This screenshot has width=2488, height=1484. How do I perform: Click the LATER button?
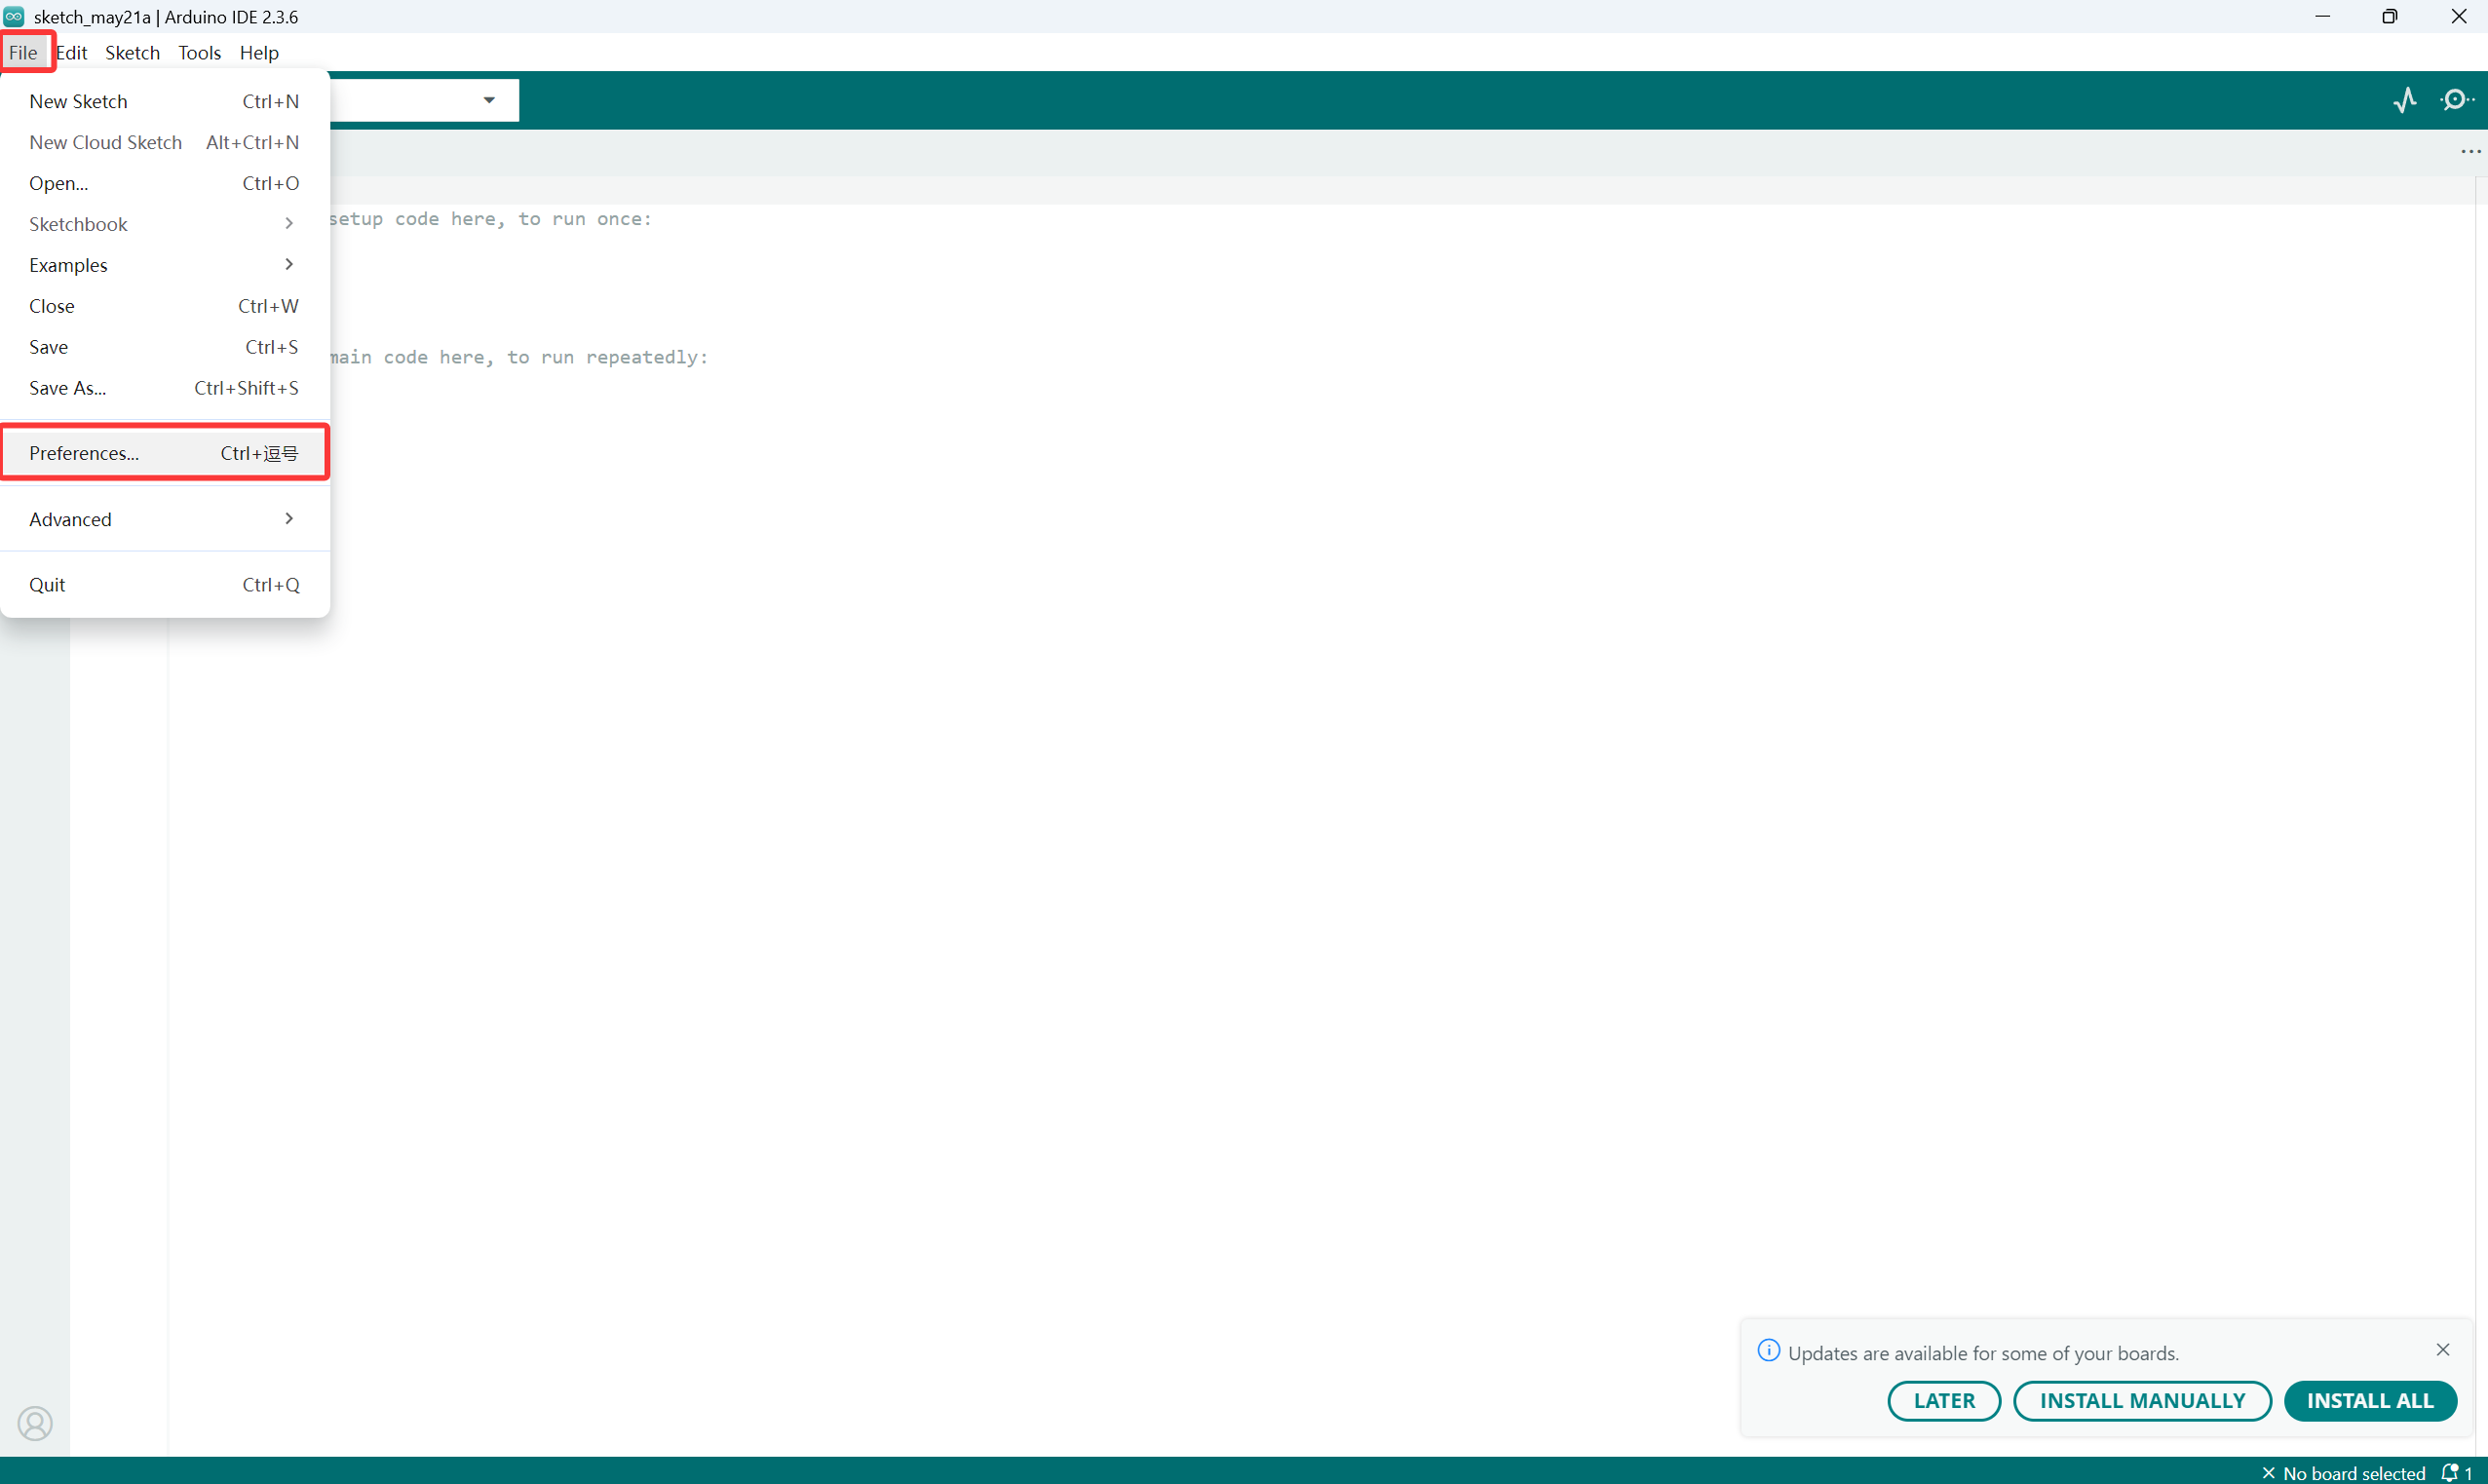click(x=1944, y=1400)
